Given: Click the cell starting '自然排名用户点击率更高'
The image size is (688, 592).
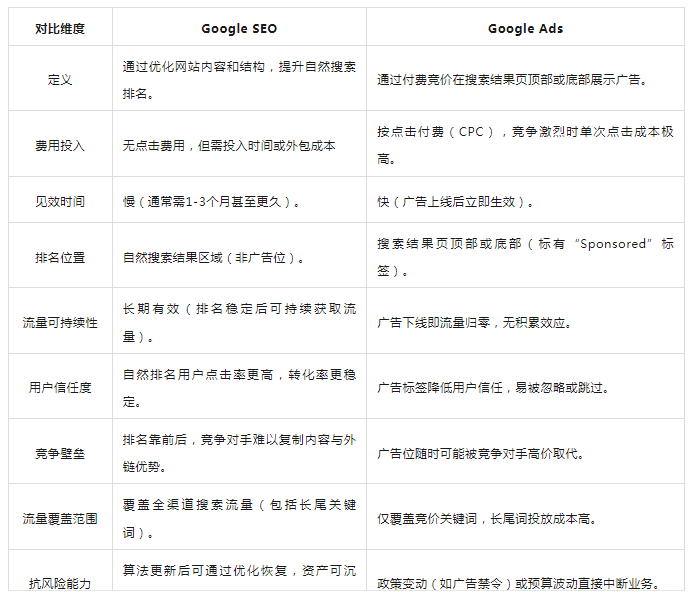Looking at the screenshot, I should click(239, 386).
